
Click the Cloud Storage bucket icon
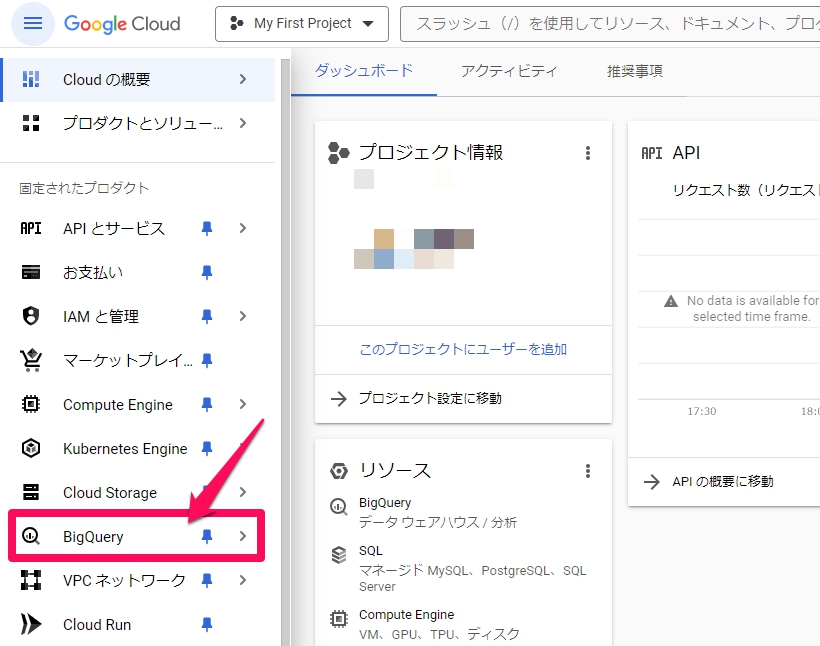pyautogui.click(x=30, y=492)
